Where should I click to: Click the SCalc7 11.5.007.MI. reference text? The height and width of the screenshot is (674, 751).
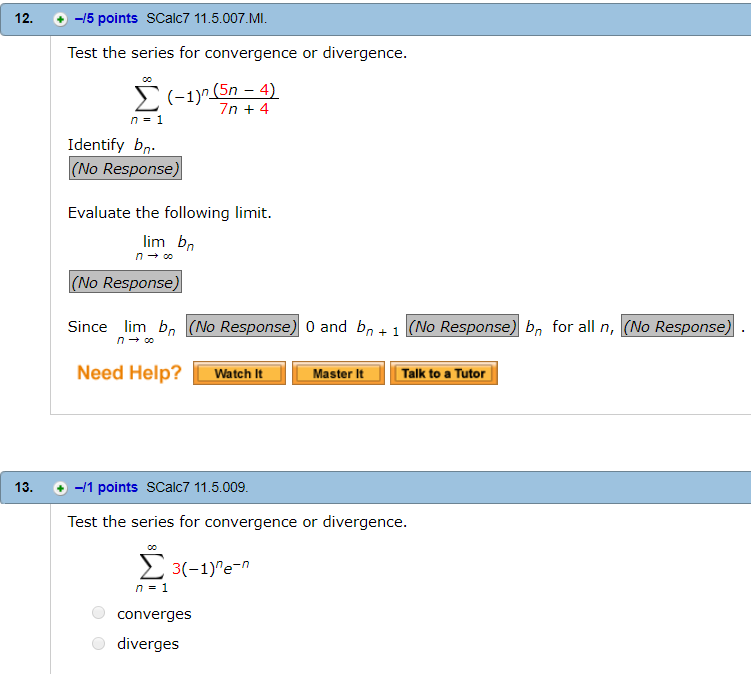tap(206, 19)
